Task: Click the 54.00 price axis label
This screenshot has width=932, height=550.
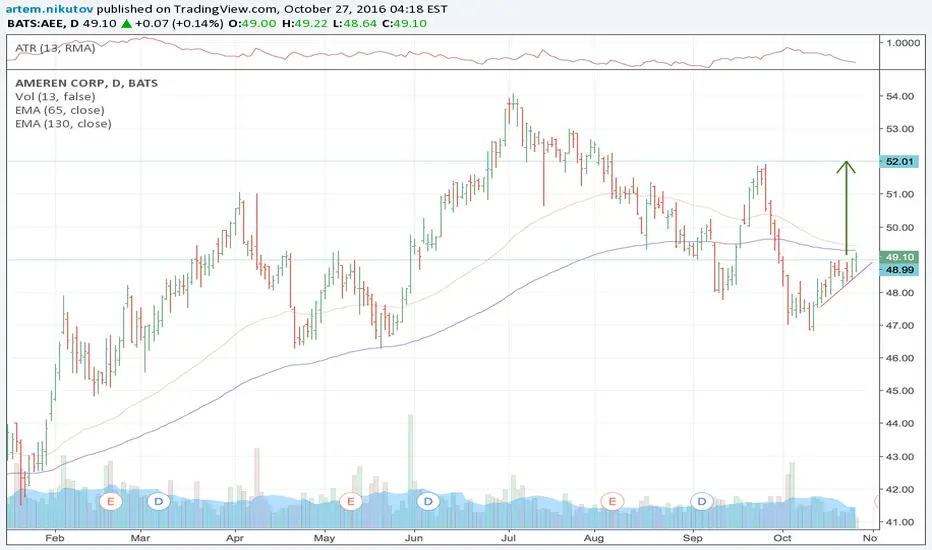Action: click(x=900, y=96)
